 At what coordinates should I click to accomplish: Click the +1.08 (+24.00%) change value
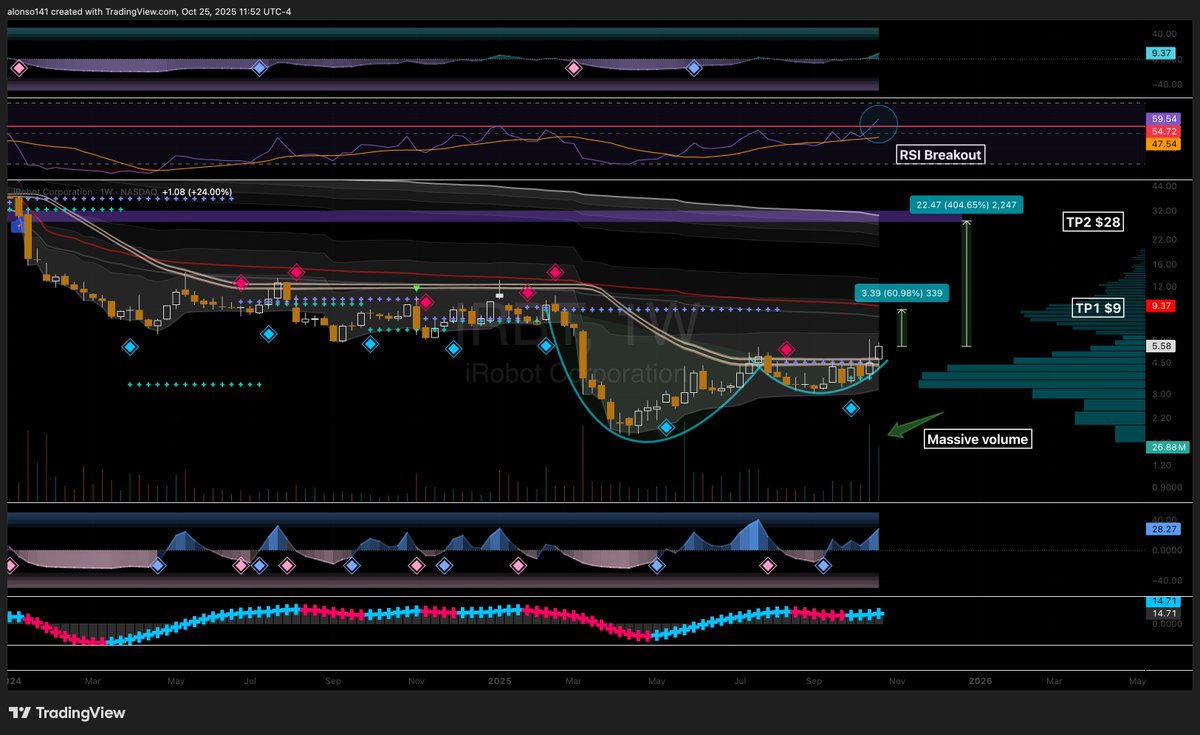pos(197,192)
